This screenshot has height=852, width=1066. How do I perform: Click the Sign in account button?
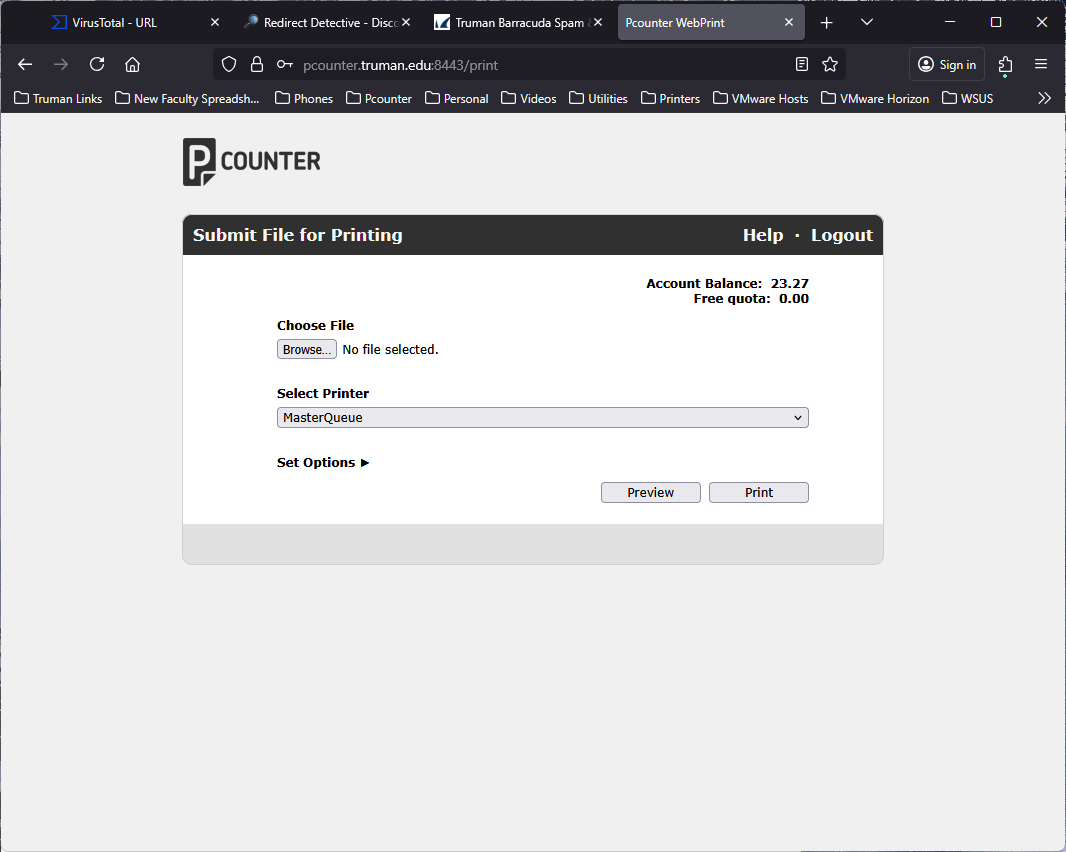click(x=947, y=65)
